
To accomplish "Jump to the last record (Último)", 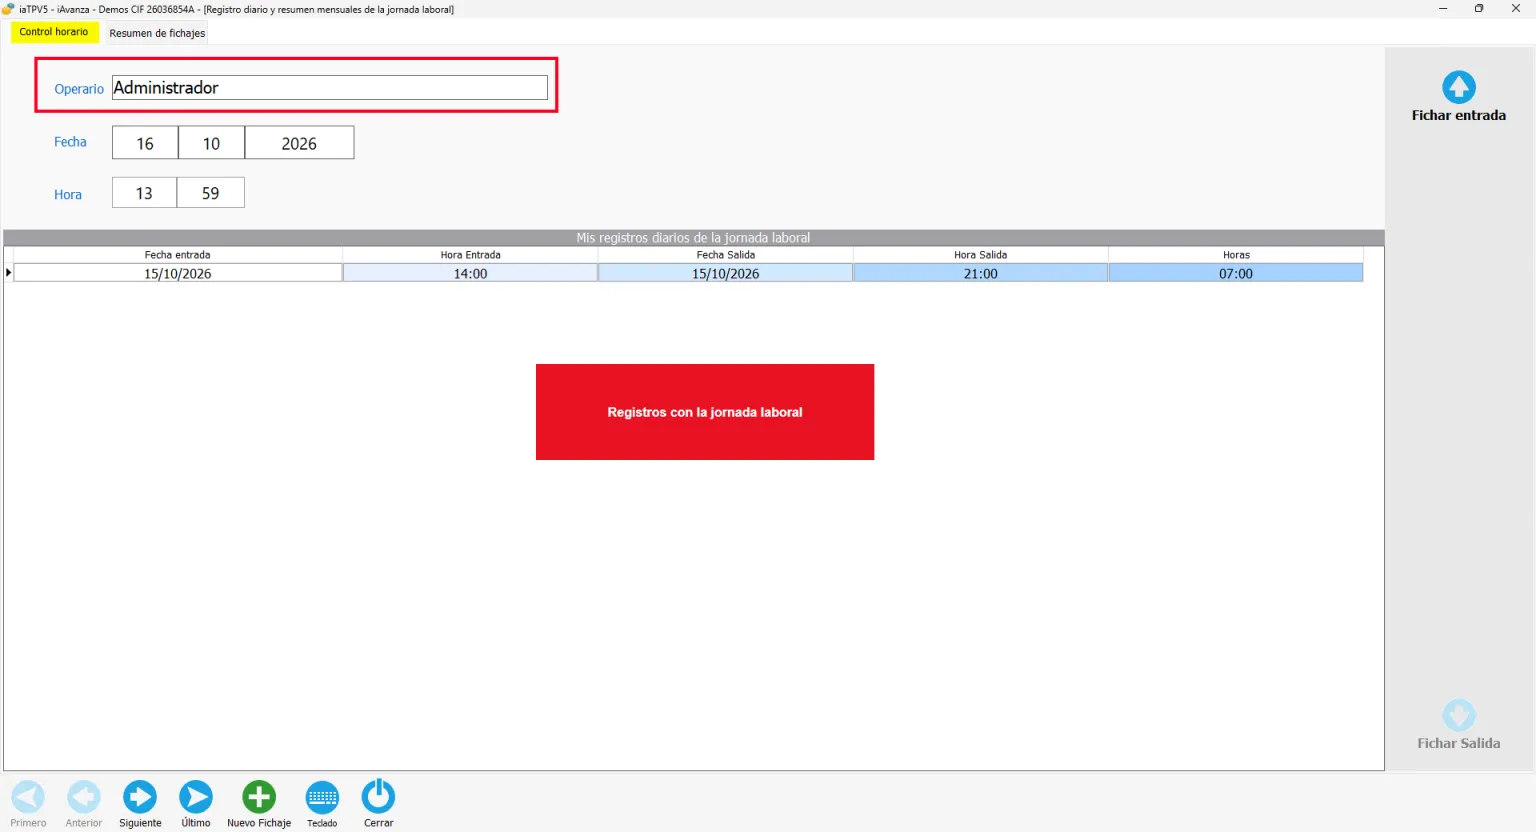I will [x=196, y=797].
